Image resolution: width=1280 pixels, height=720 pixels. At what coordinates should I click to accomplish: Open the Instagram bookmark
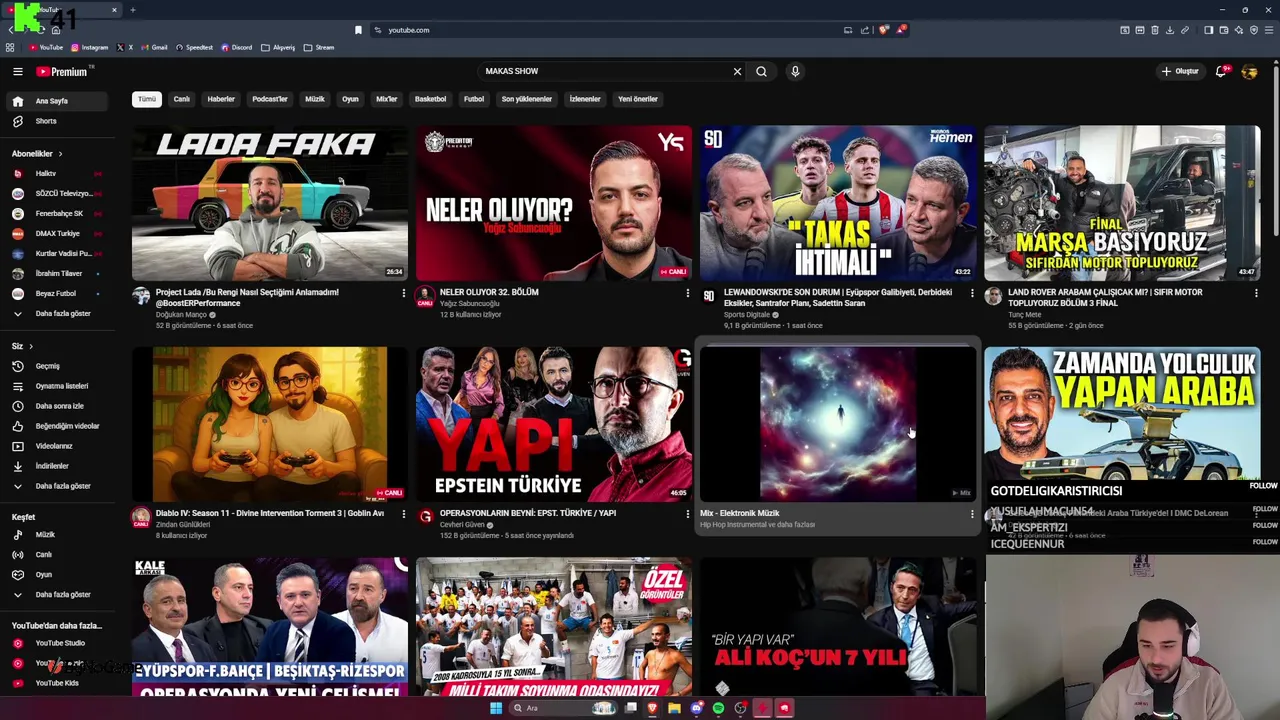pos(89,47)
